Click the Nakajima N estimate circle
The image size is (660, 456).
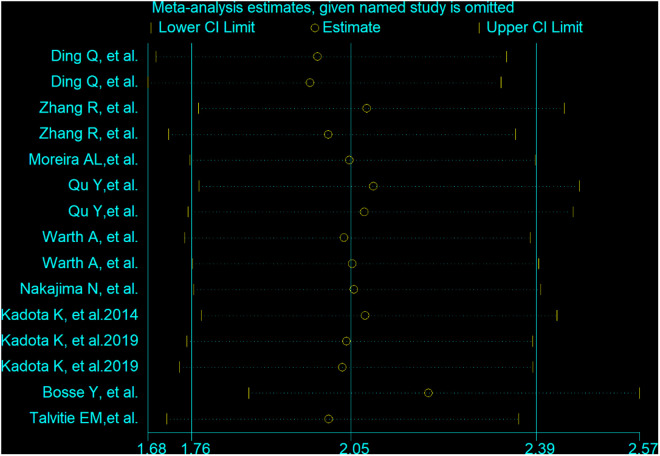point(354,289)
